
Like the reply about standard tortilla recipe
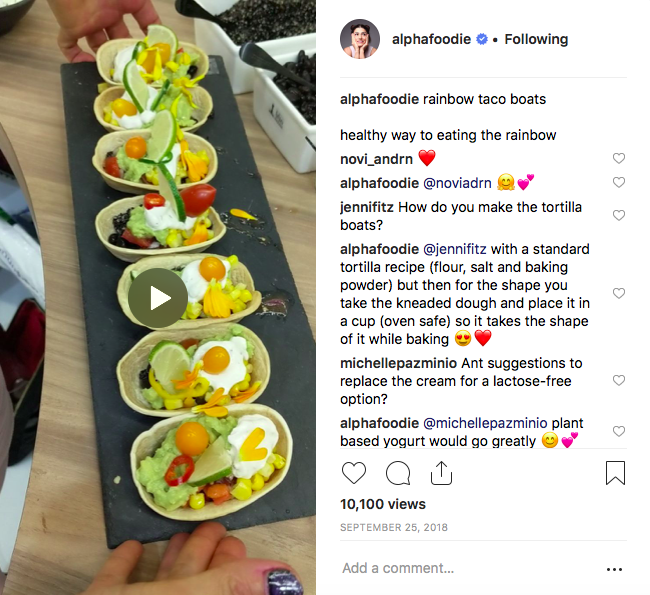click(x=618, y=293)
